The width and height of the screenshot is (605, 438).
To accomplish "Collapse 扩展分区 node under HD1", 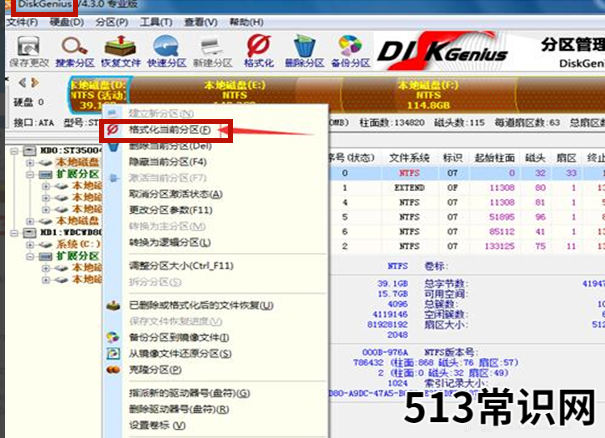I will point(30,256).
